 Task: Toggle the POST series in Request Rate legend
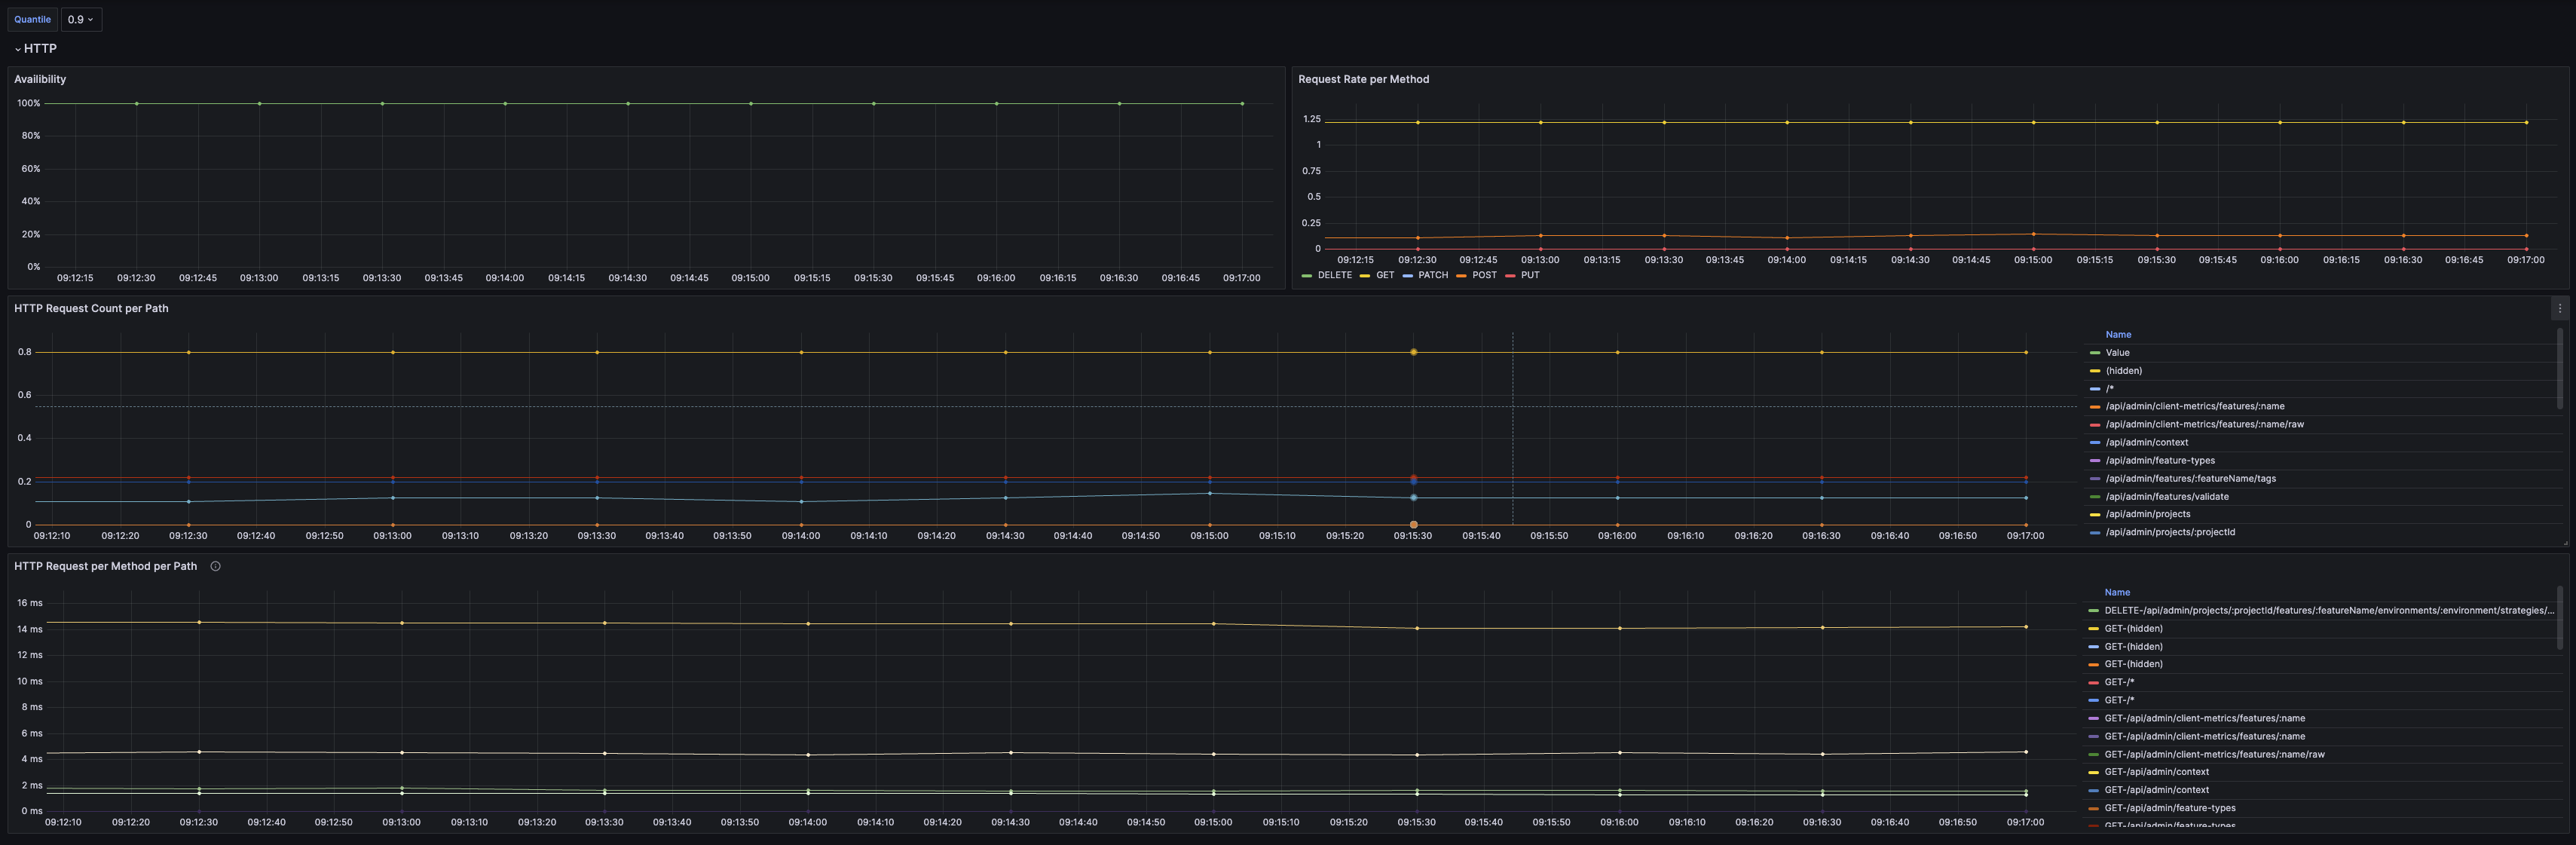1483,275
